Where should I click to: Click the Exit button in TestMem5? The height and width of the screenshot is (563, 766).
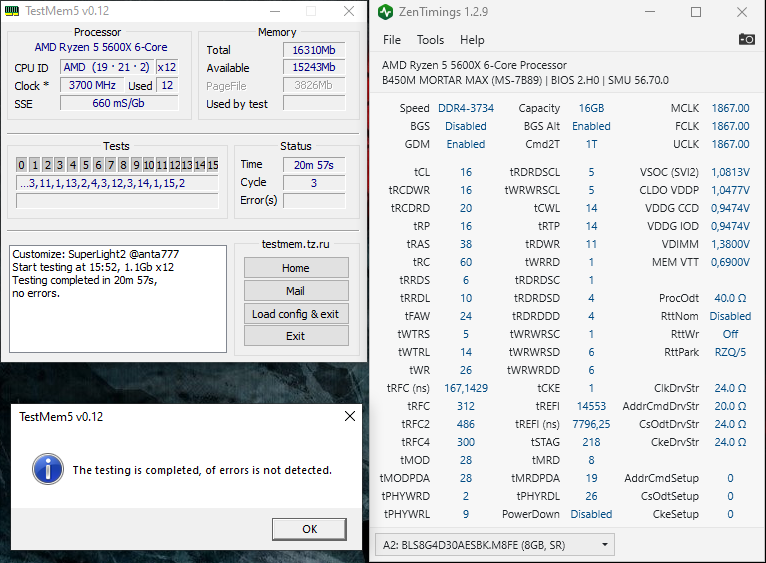coord(296,336)
